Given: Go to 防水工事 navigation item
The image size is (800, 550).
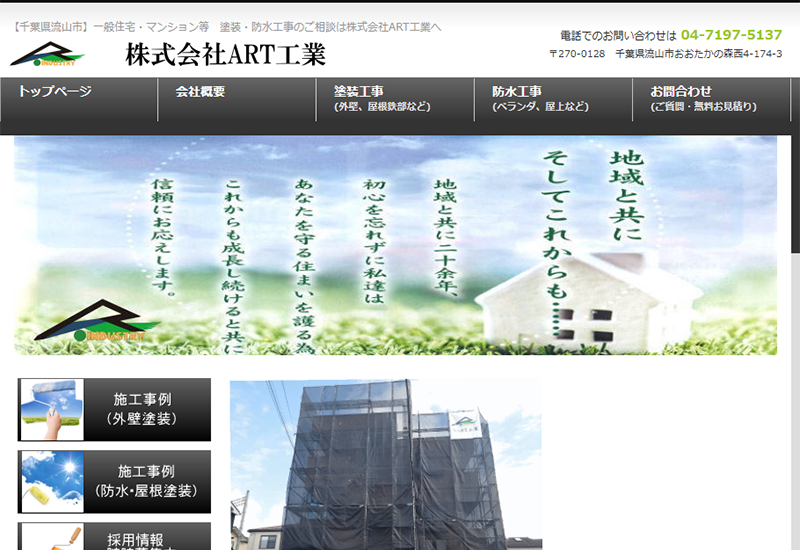Looking at the screenshot, I should coord(554,100).
